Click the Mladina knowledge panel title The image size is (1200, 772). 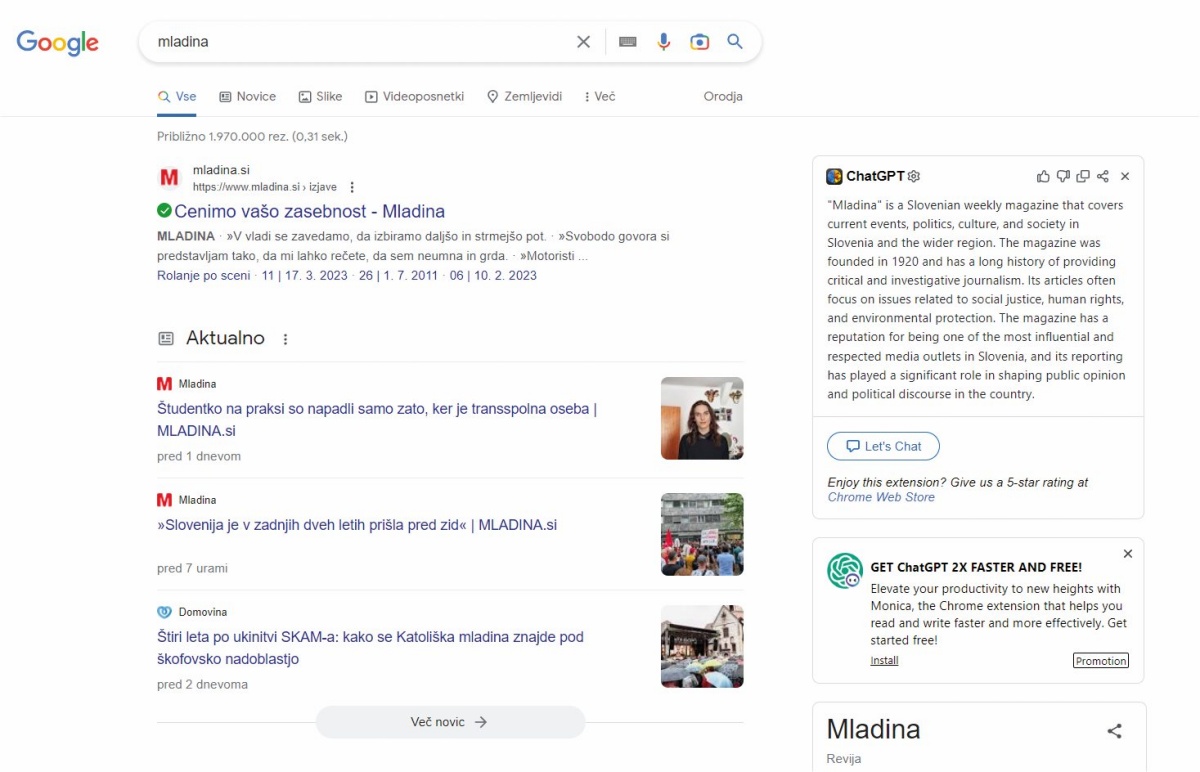(873, 729)
